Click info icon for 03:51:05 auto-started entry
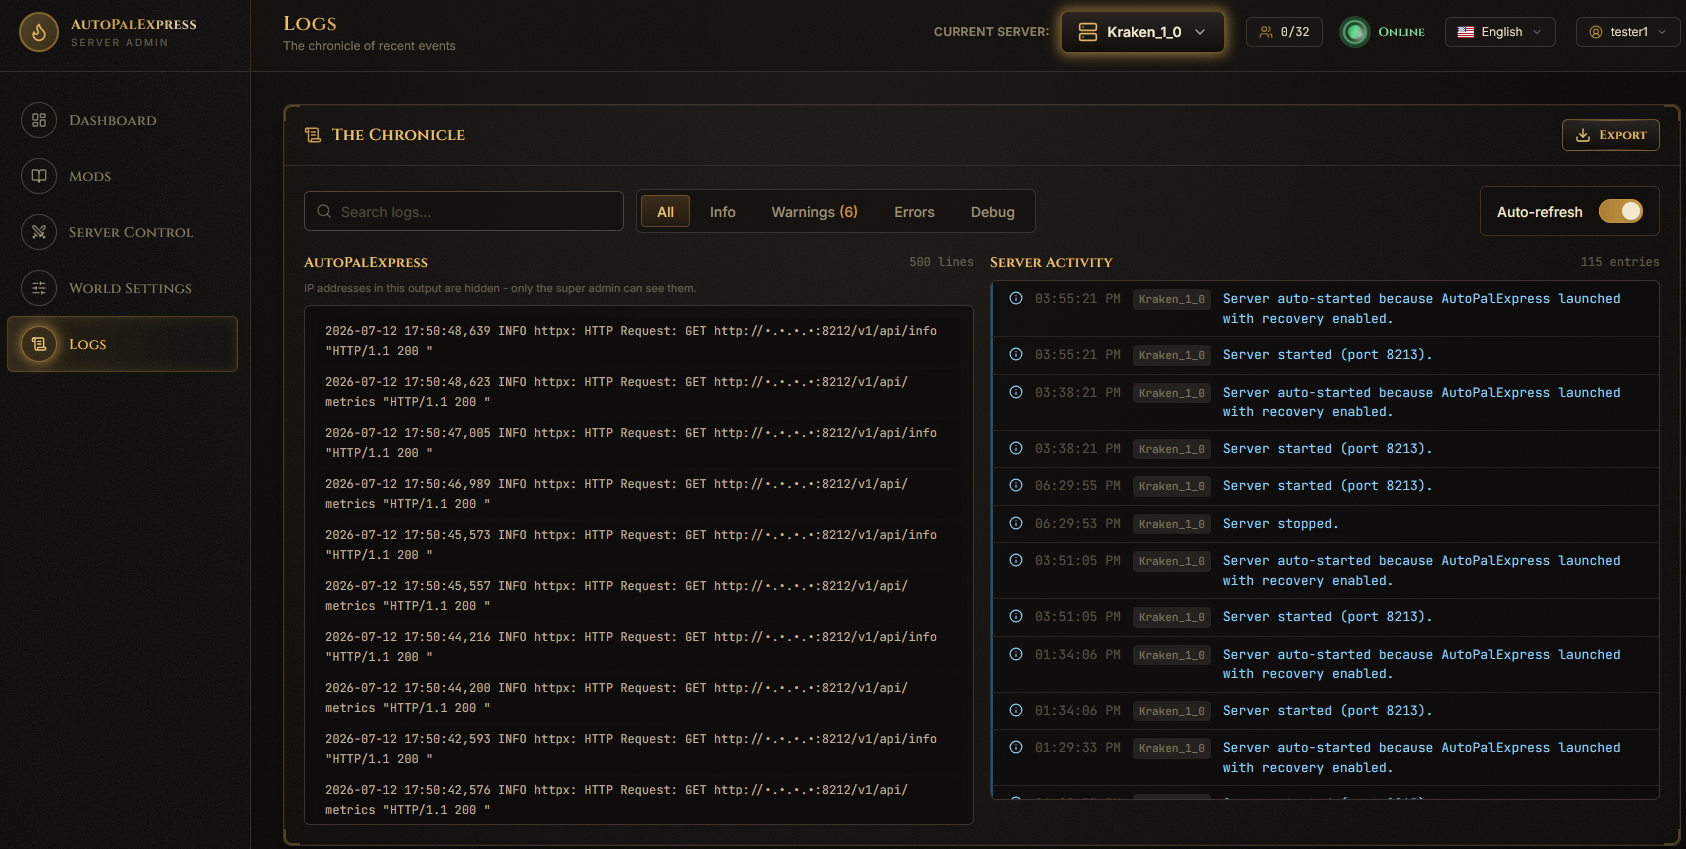This screenshot has width=1686, height=849. (1016, 560)
